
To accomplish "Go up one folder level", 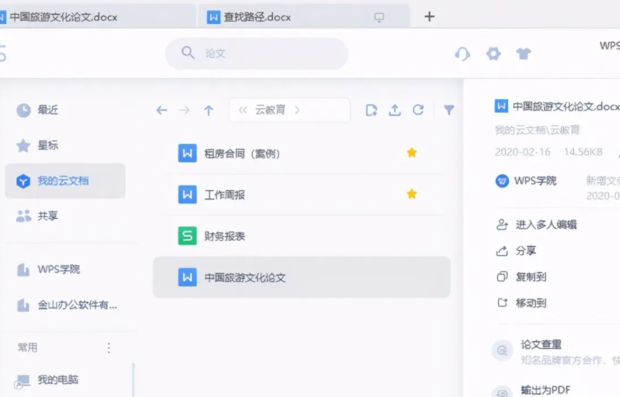I will coord(208,110).
